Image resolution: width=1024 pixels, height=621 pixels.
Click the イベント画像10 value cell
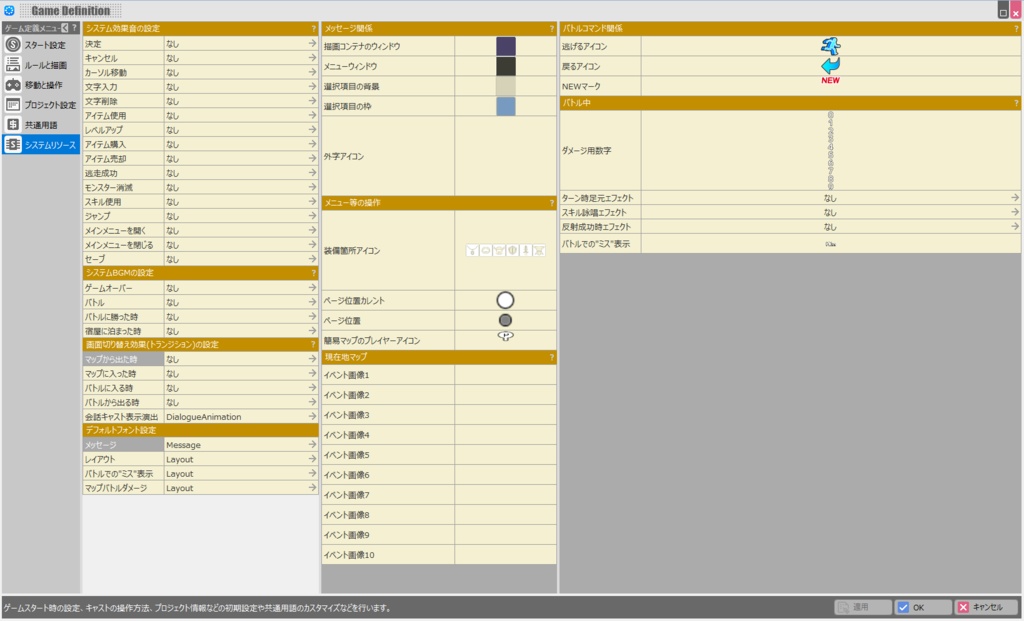point(505,555)
